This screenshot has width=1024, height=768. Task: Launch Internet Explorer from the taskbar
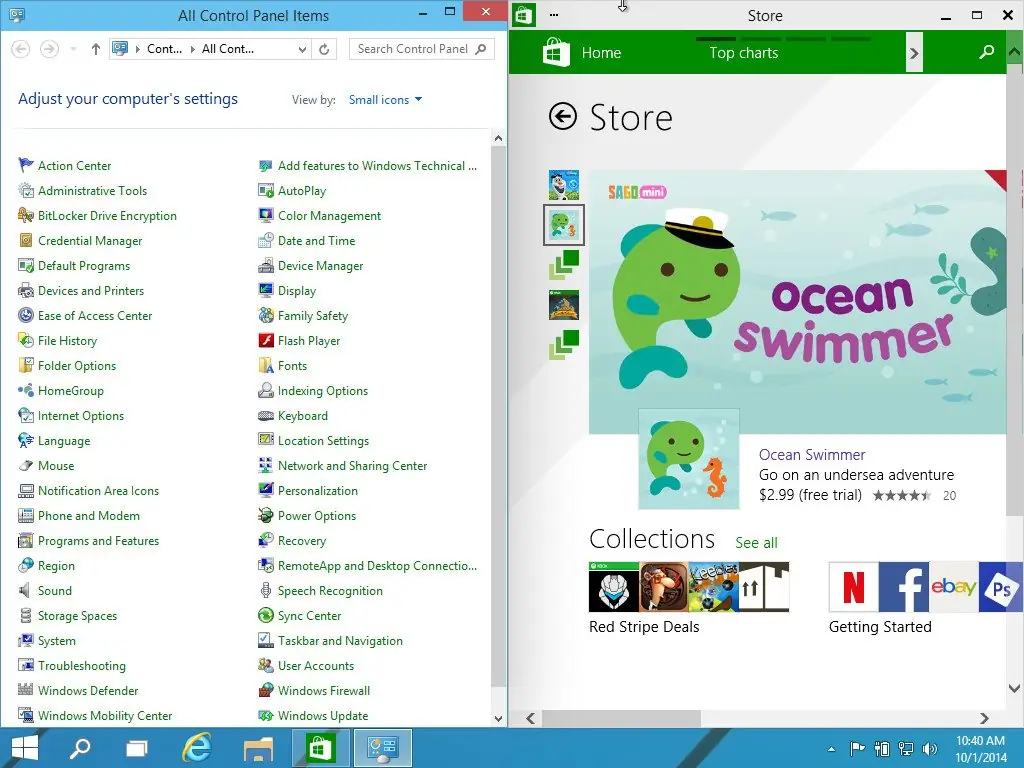pyautogui.click(x=197, y=748)
